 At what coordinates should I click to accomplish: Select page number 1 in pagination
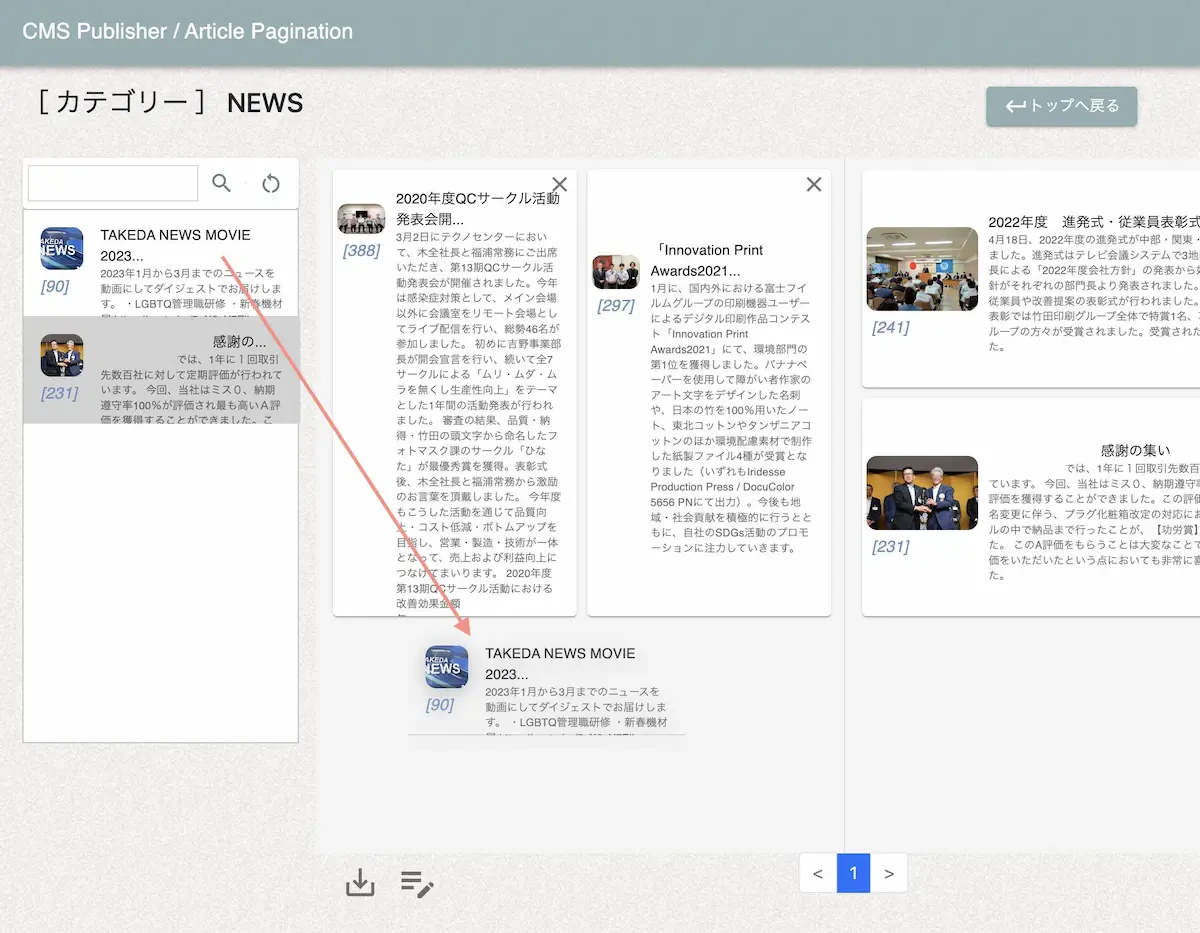tap(853, 873)
